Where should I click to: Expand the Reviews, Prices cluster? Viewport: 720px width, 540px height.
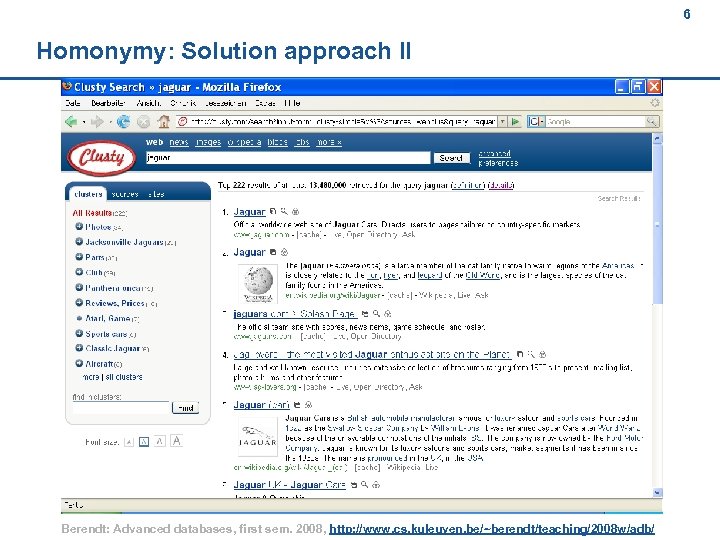(x=79, y=303)
